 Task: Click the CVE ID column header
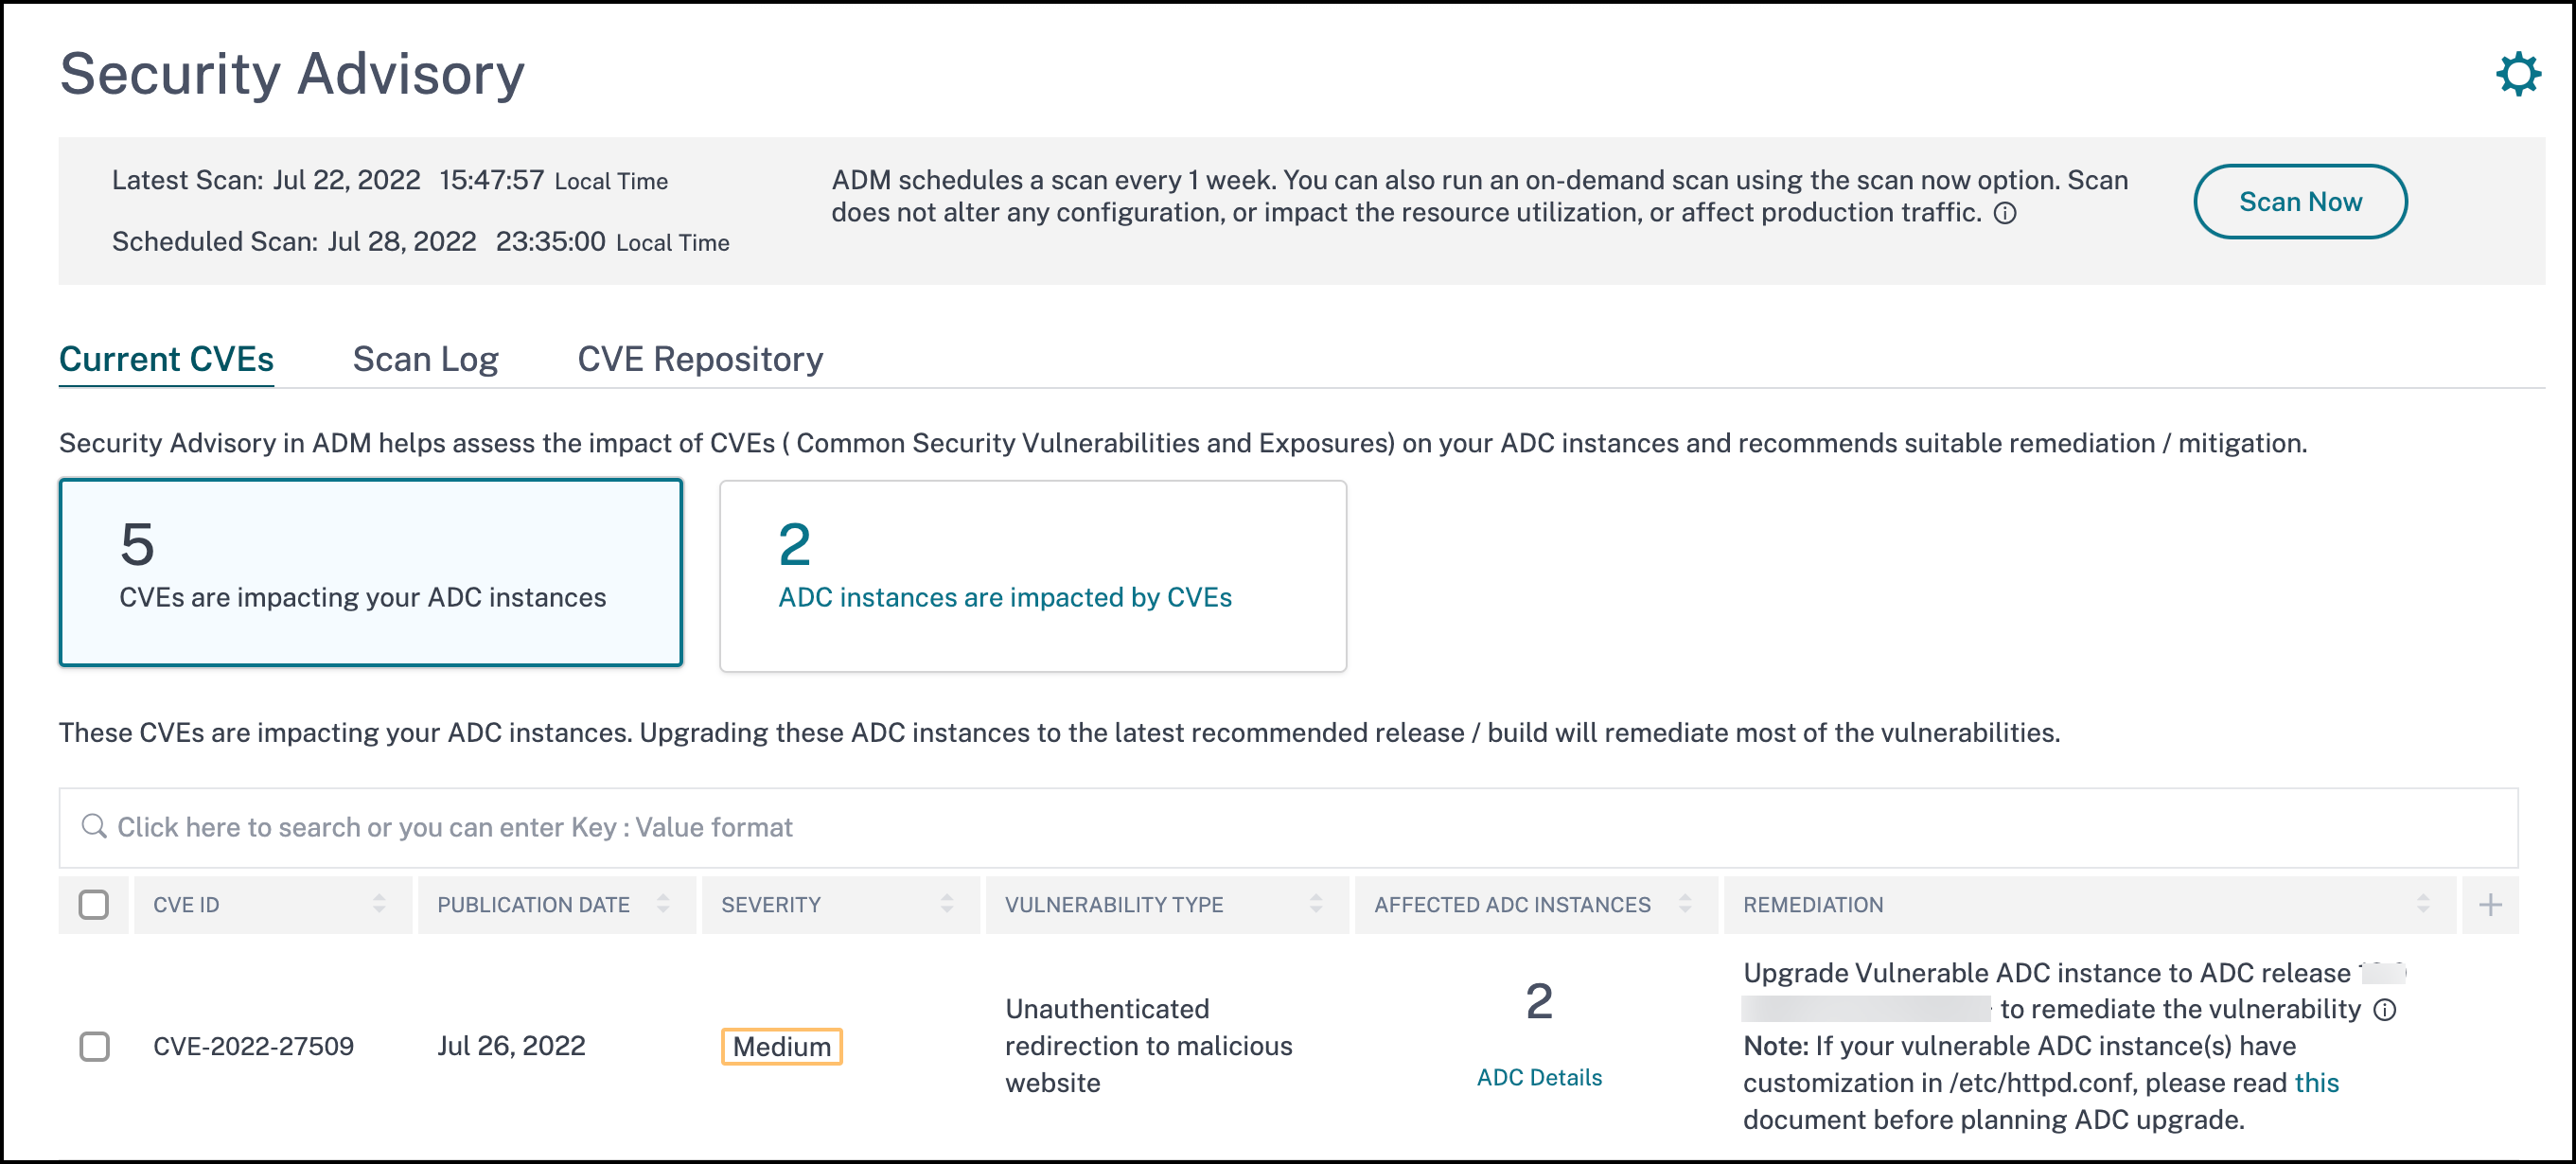(x=273, y=905)
